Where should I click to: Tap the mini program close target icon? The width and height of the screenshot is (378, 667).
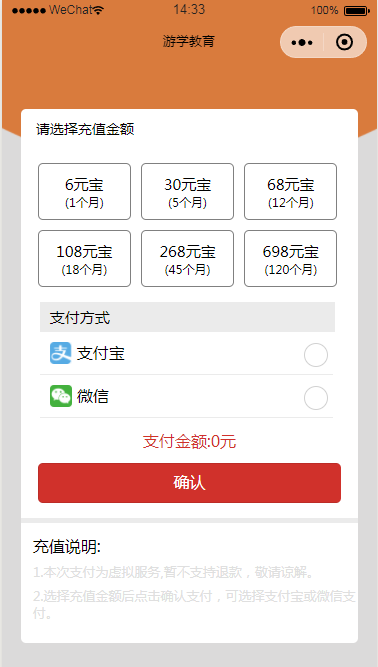pos(344,42)
